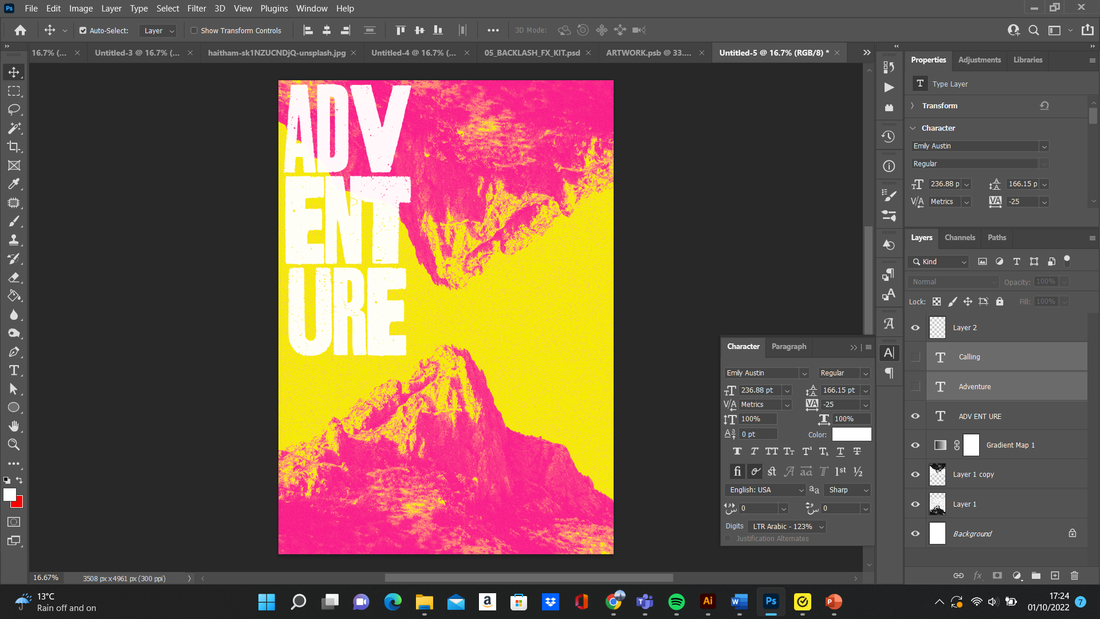Image resolution: width=1100 pixels, height=619 pixels.
Task: Select the Move tool
Action: coord(14,72)
